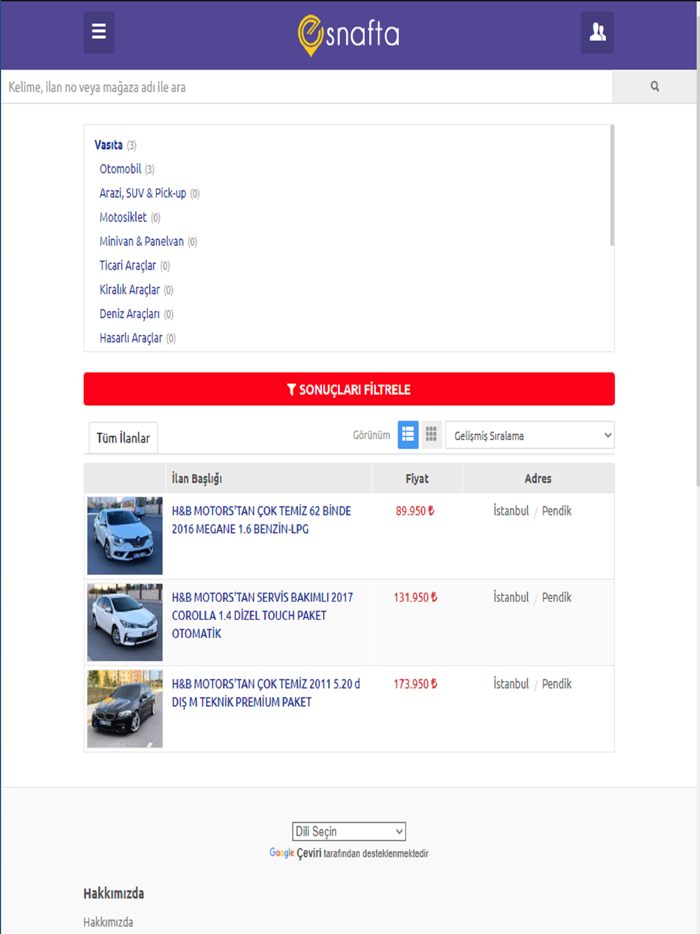Click İstanbul in the Megane row
The height and width of the screenshot is (934, 700).
(511, 510)
